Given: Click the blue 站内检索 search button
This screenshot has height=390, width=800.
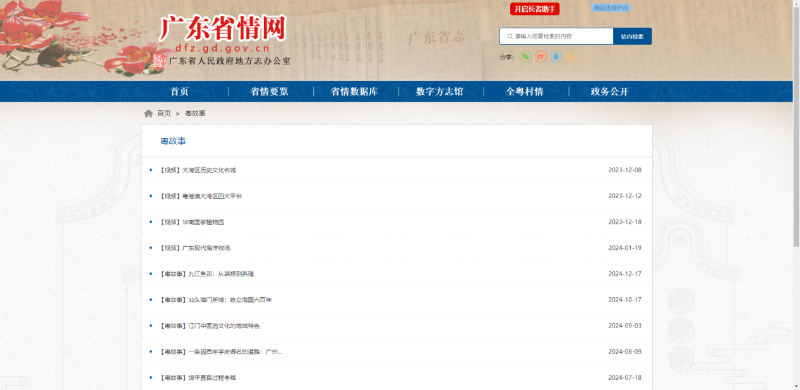Looking at the screenshot, I should [632, 36].
